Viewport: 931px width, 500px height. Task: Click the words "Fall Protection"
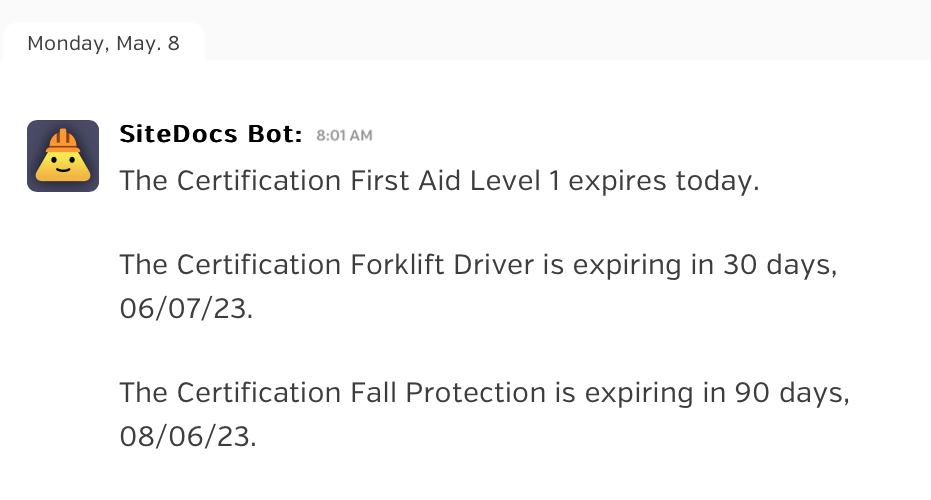[x=448, y=393]
